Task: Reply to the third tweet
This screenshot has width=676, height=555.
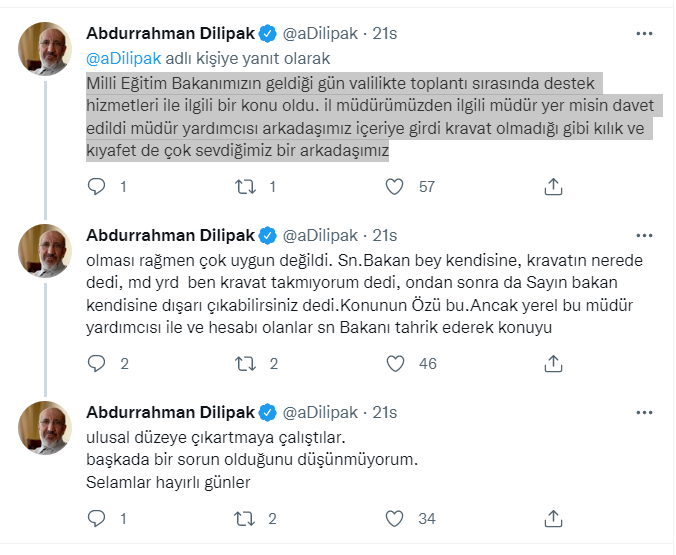Action: 97,518
